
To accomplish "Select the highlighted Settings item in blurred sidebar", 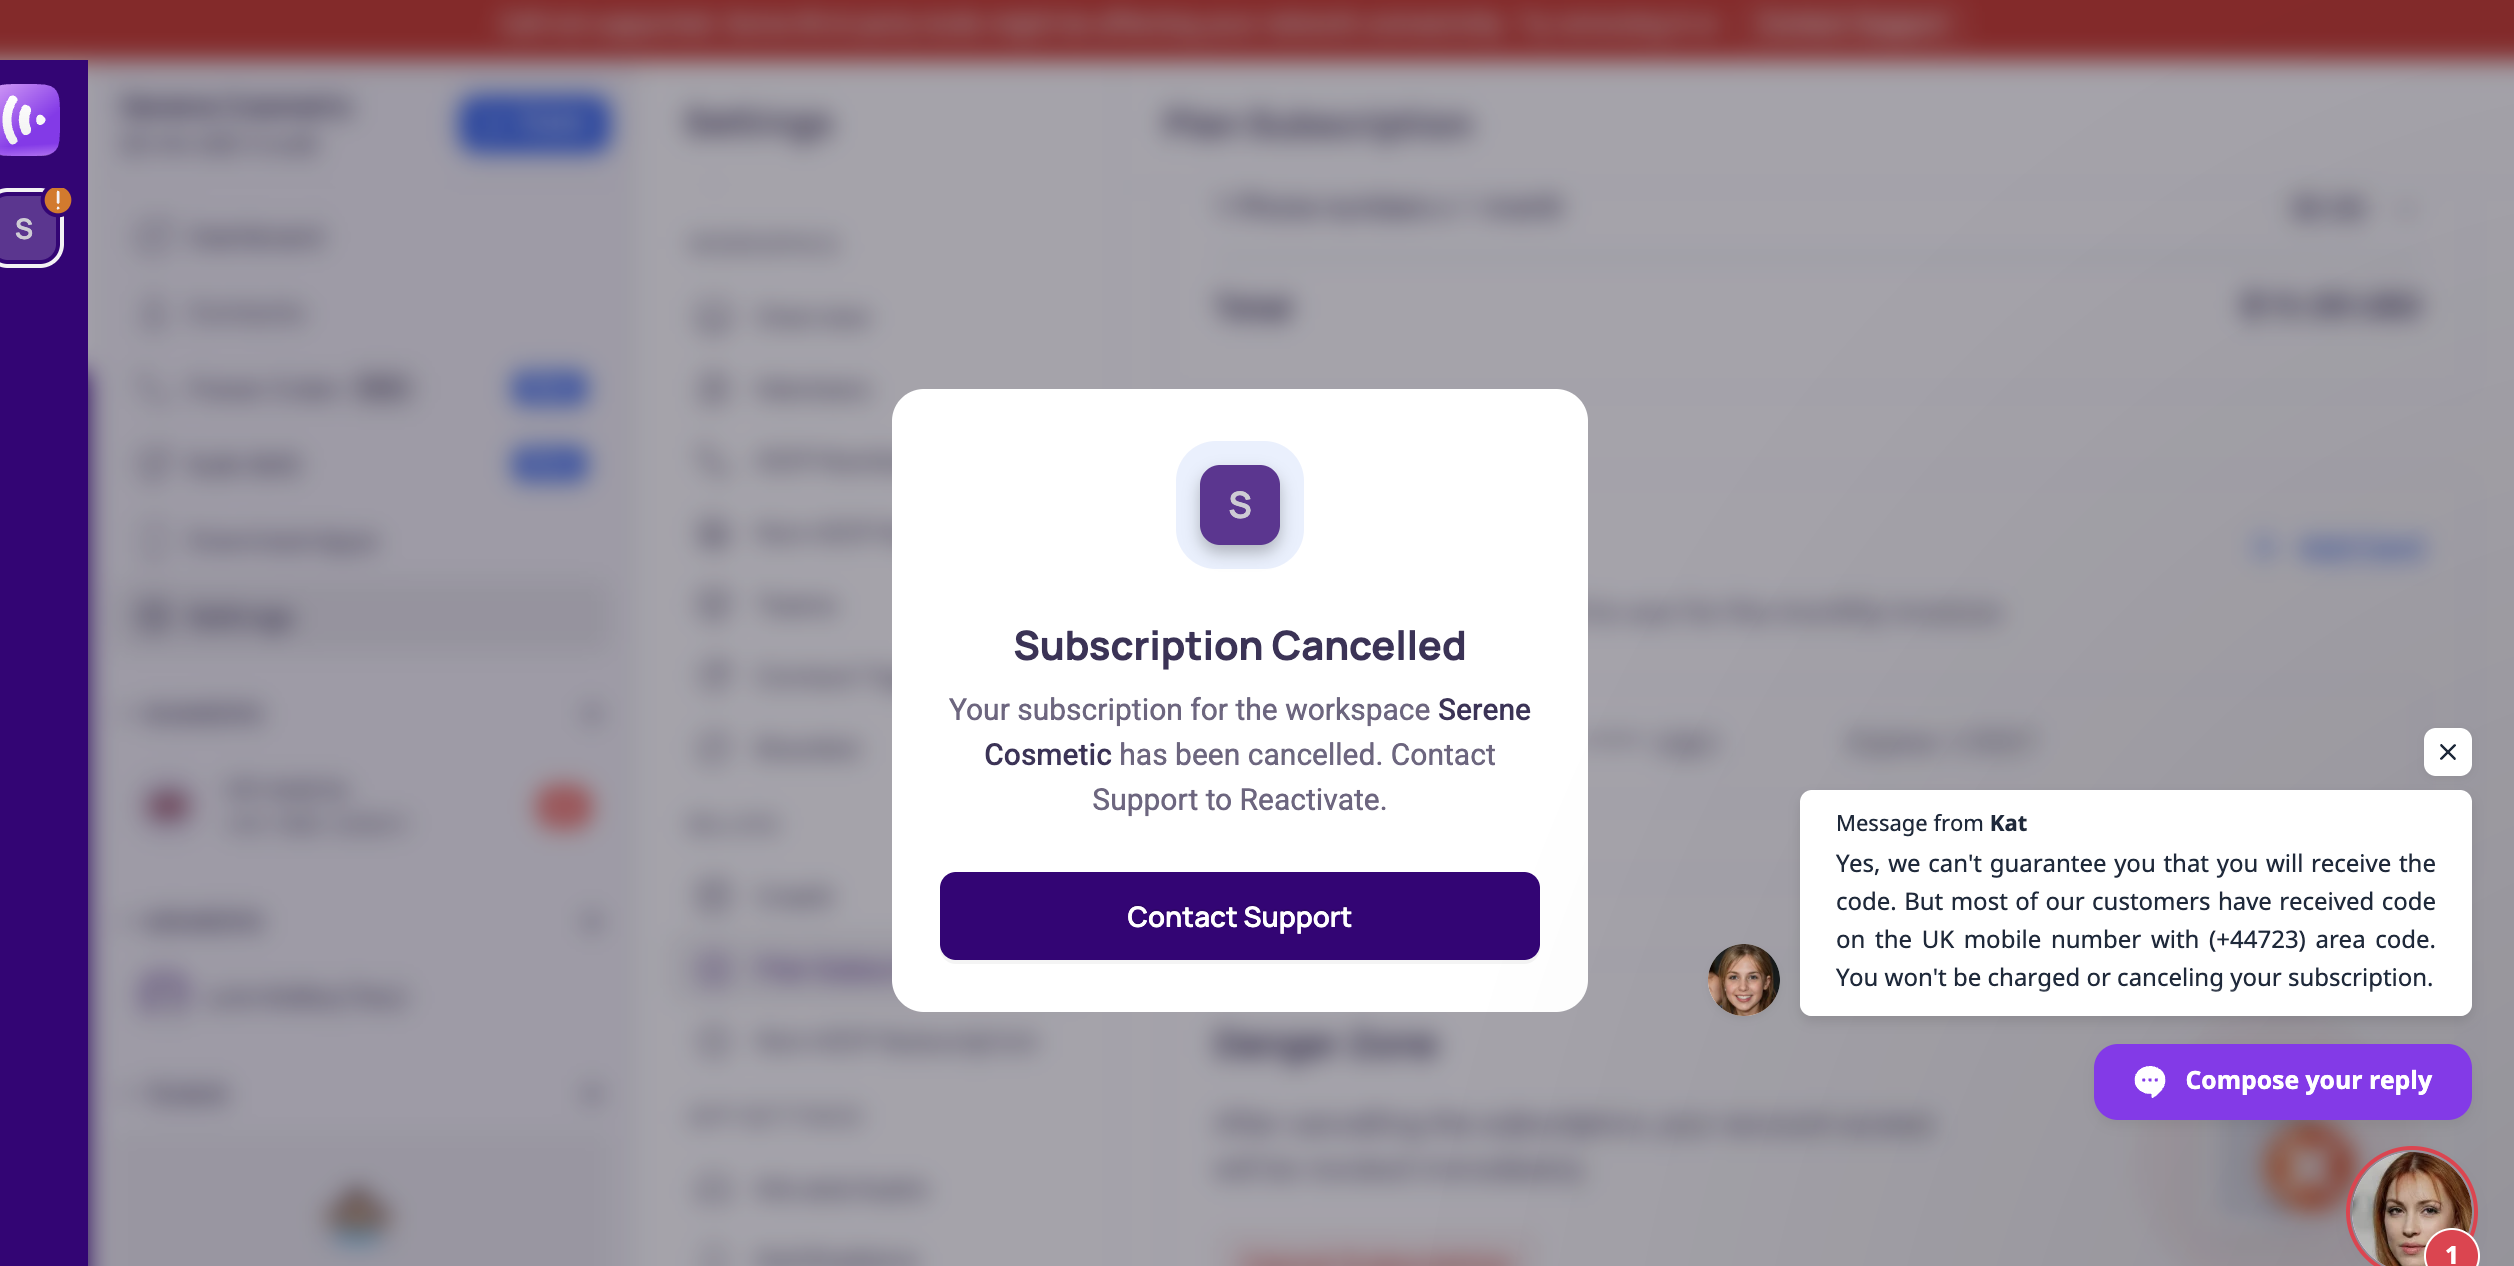I will (x=368, y=617).
